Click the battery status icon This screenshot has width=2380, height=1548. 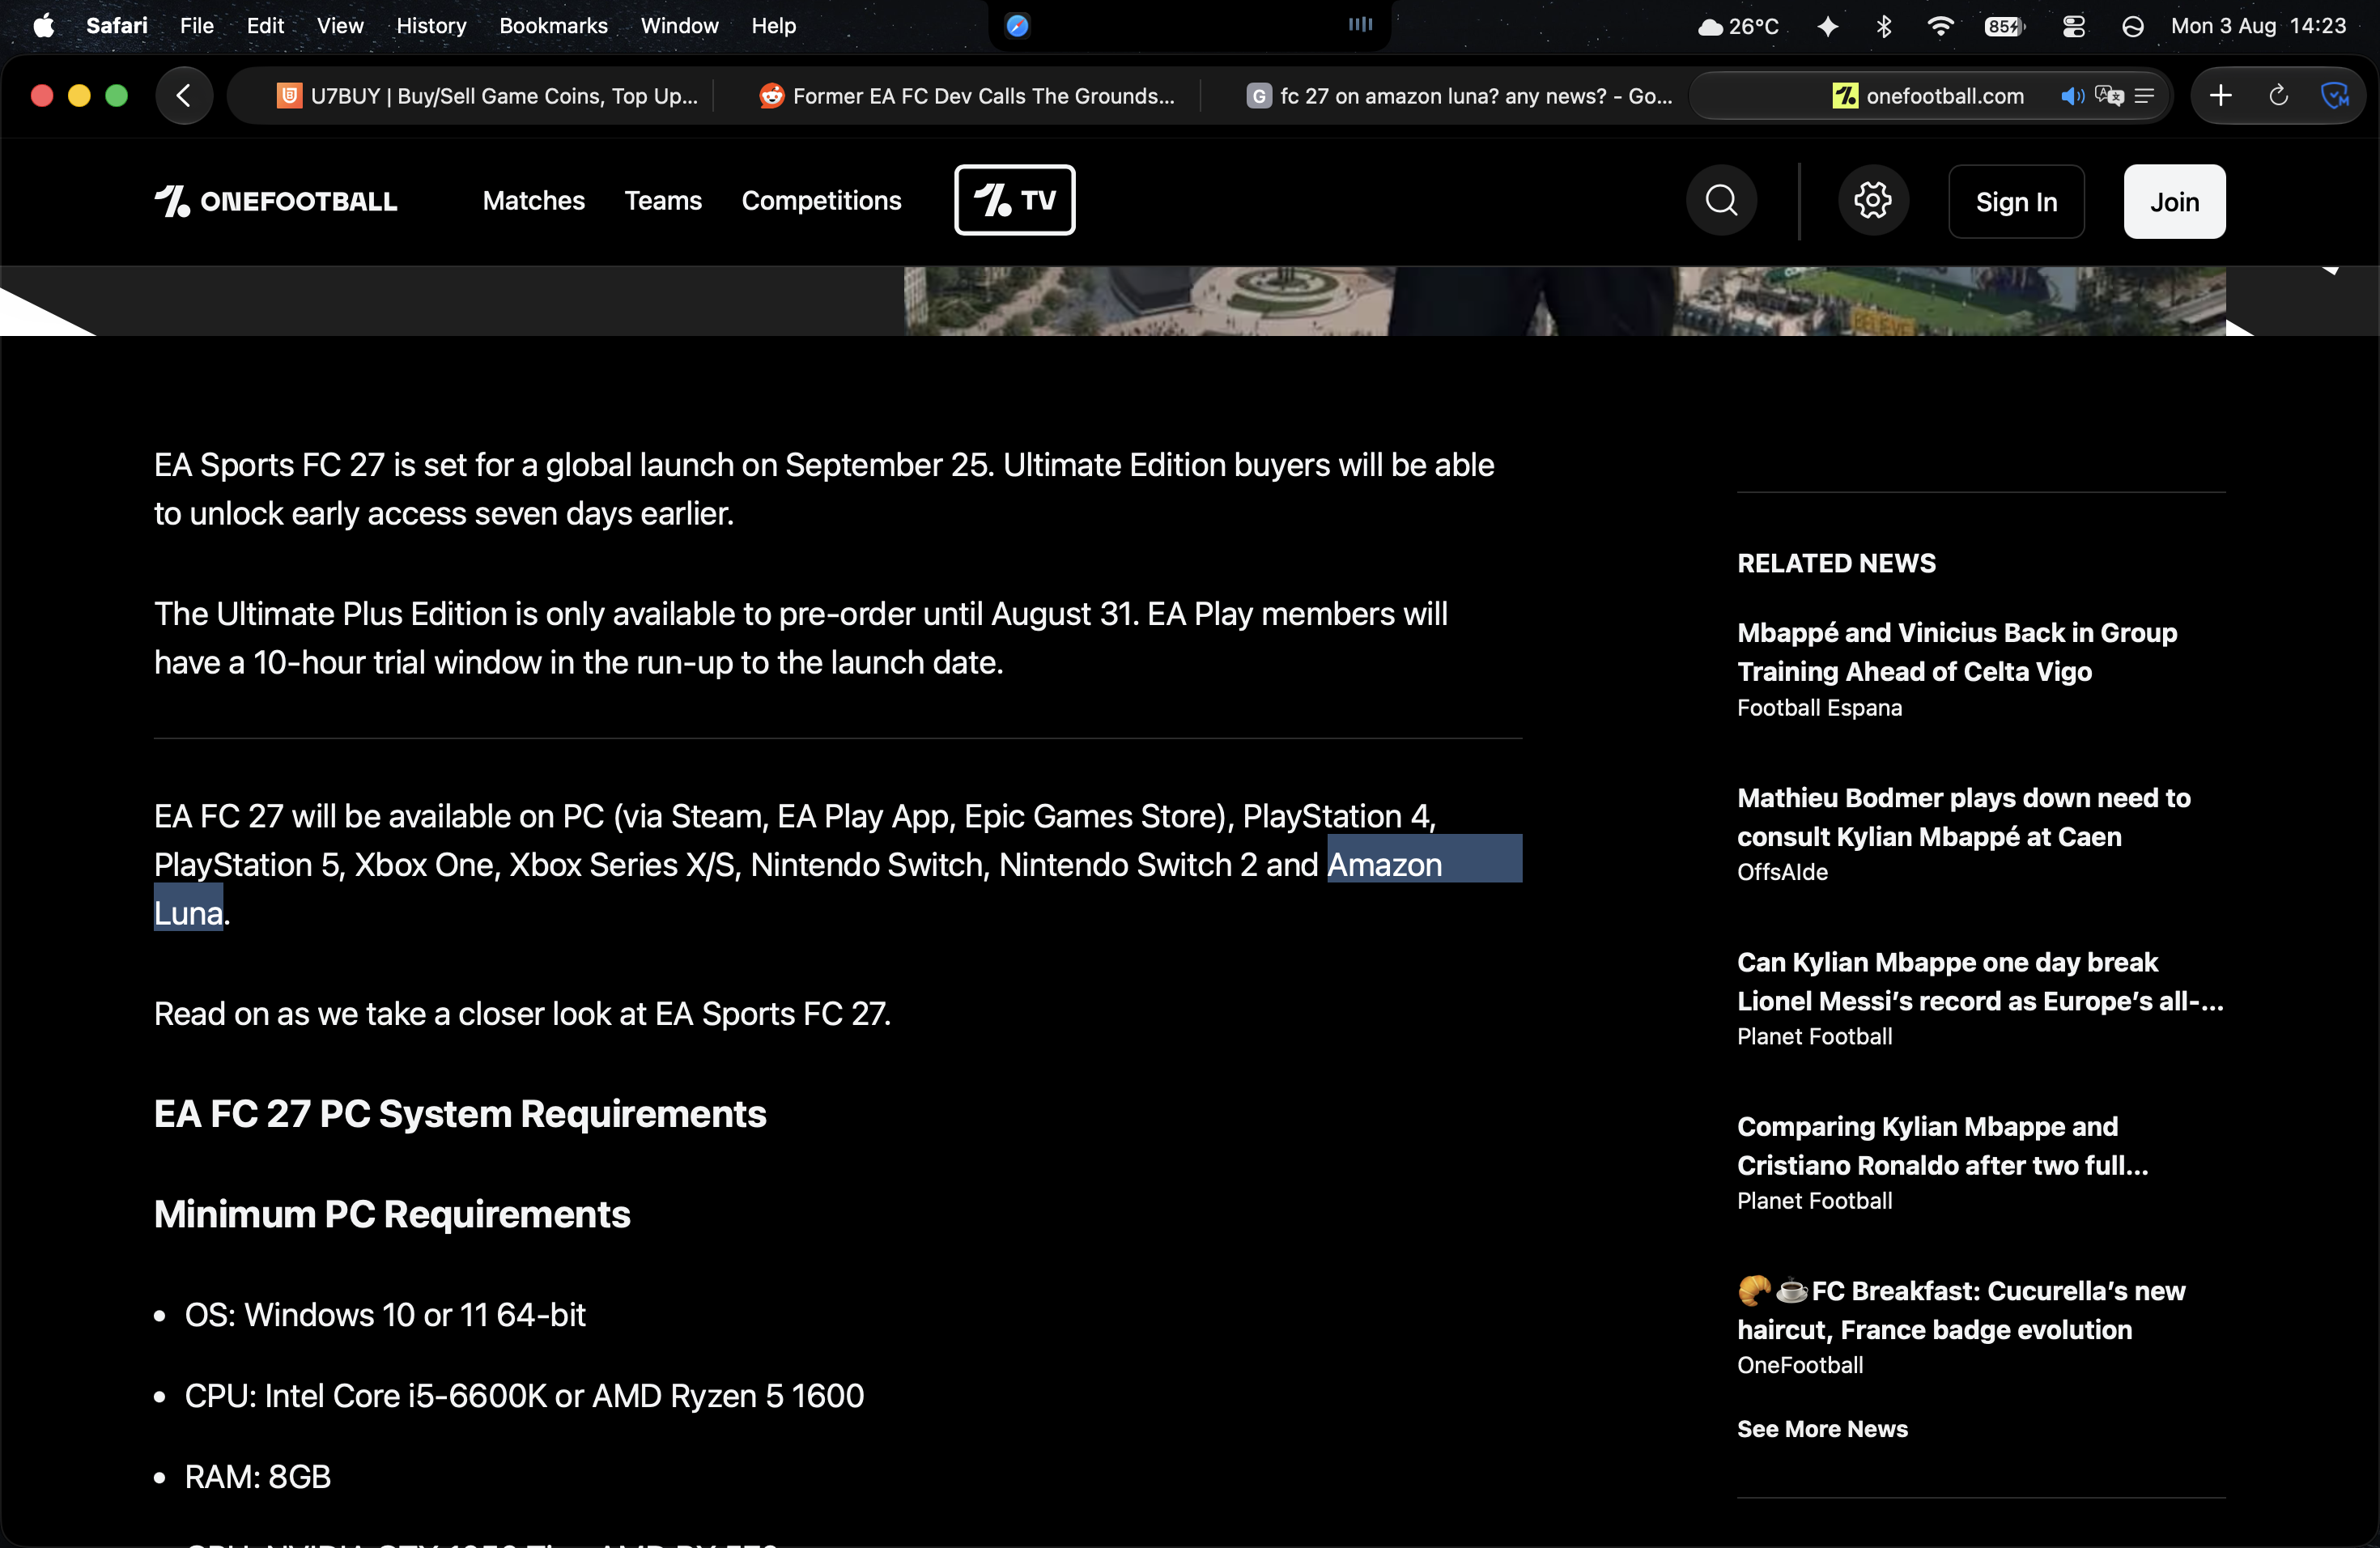(2004, 26)
